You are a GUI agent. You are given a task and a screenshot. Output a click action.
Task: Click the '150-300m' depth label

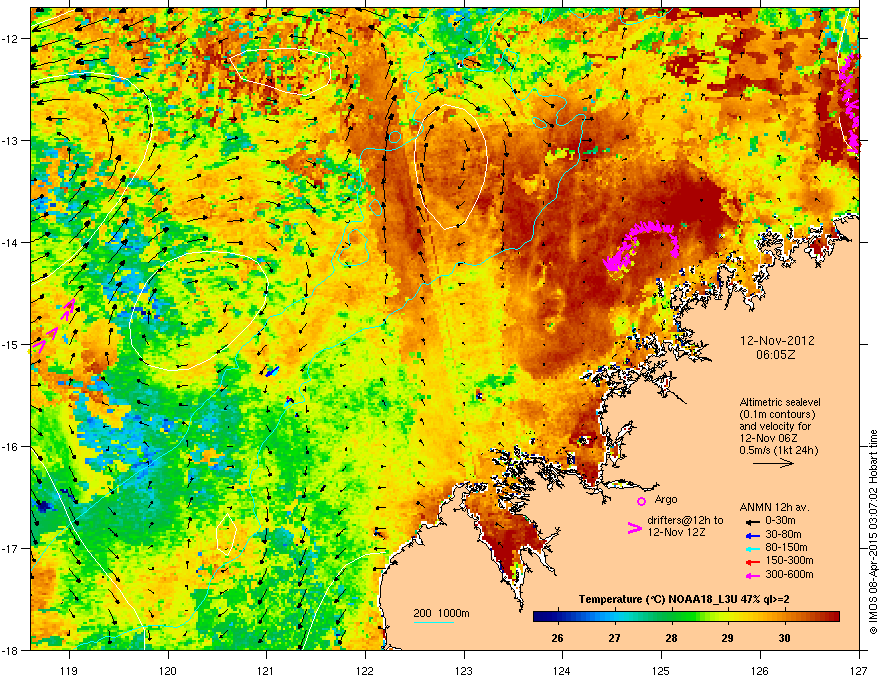[x=789, y=560]
